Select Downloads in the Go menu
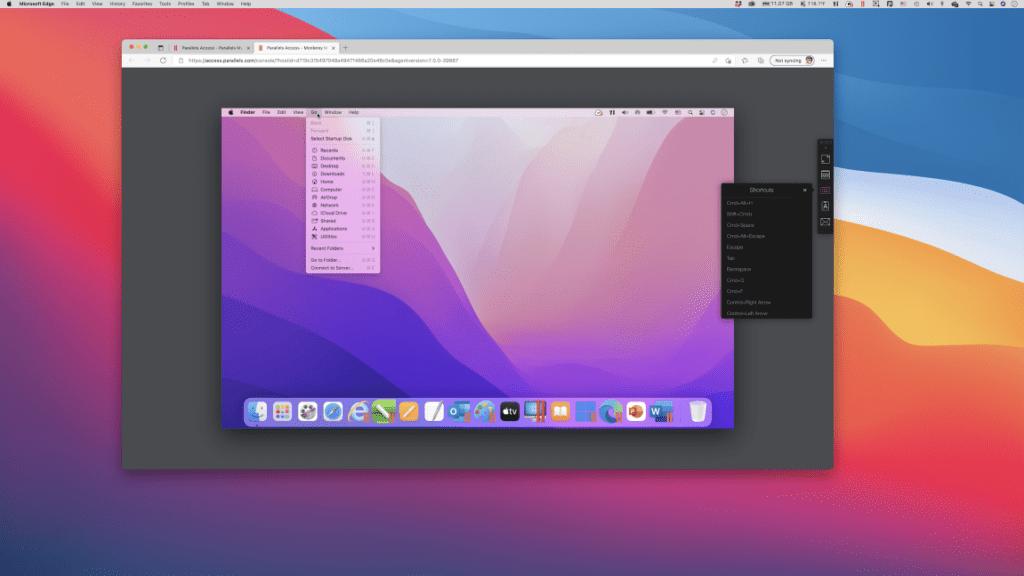Image resolution: width=1024 pixels, height=576 pixels. click(x=332, y=174)
